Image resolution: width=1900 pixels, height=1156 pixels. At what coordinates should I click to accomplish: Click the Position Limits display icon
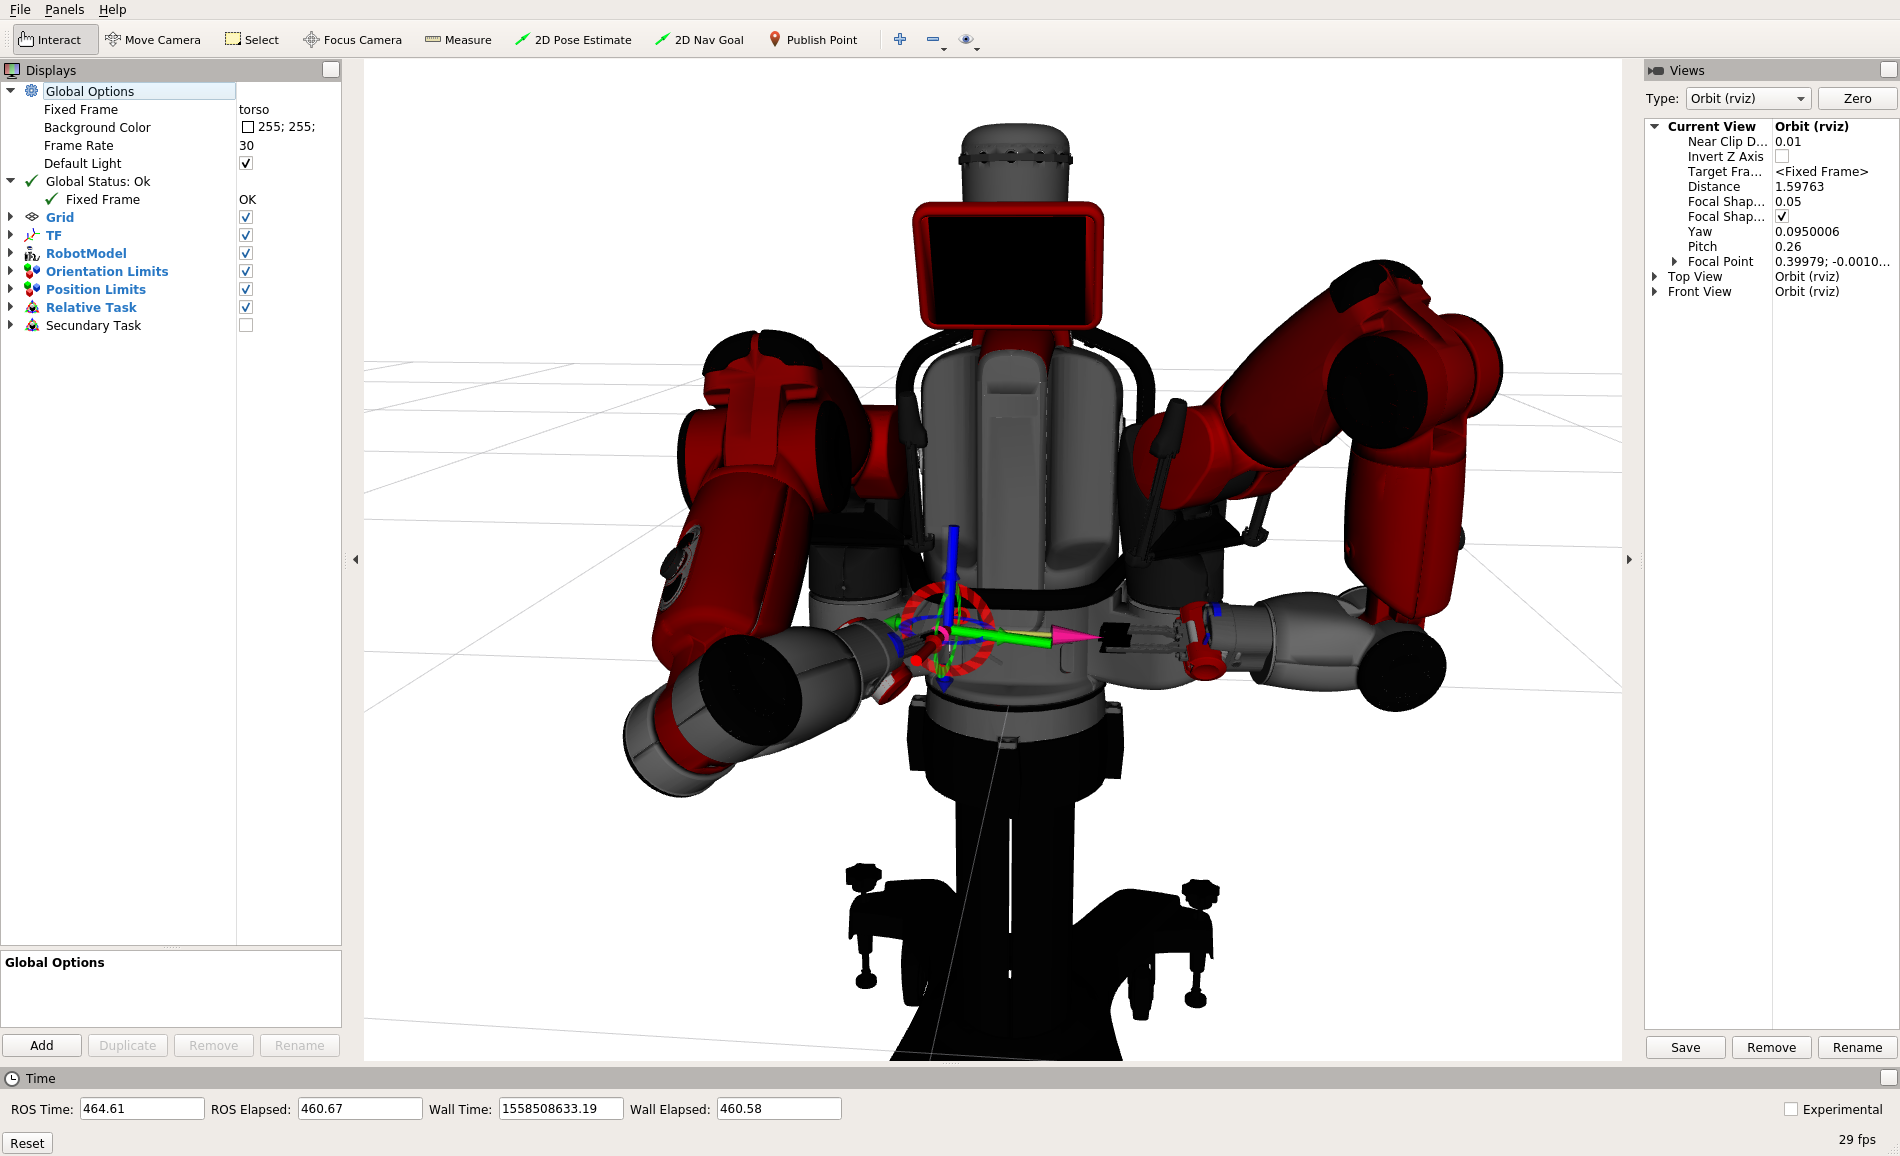coord(32,289)
